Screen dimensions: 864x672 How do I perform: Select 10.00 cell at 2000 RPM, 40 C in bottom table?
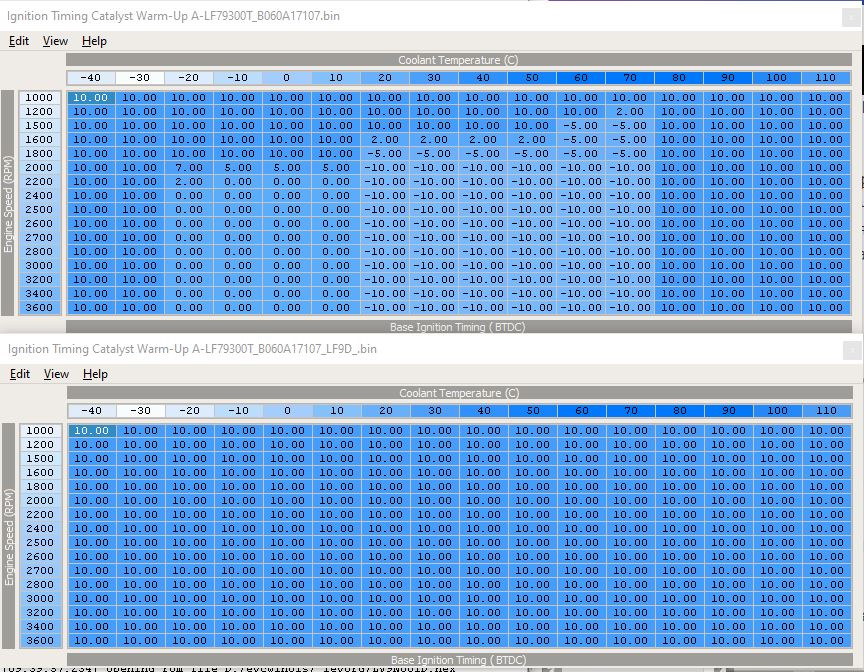point(484,500)
